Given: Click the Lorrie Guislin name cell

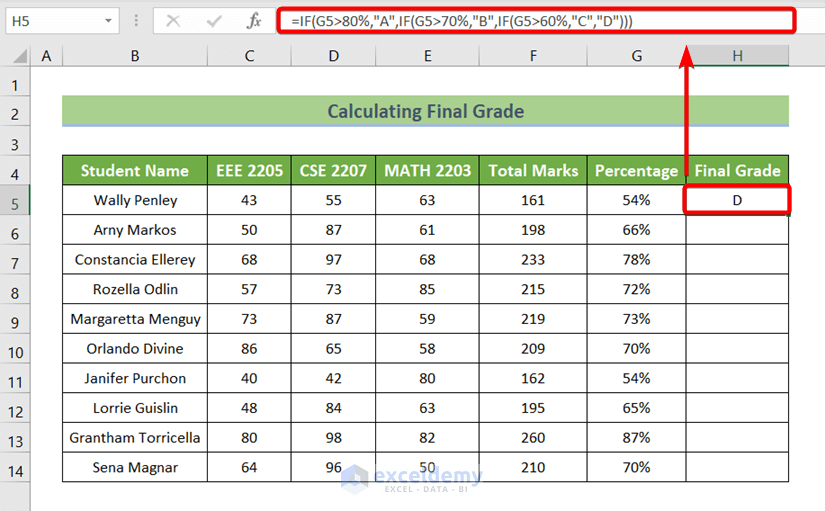Looking at the screenshot, I should pyautogui.click(x=135, y=408).
